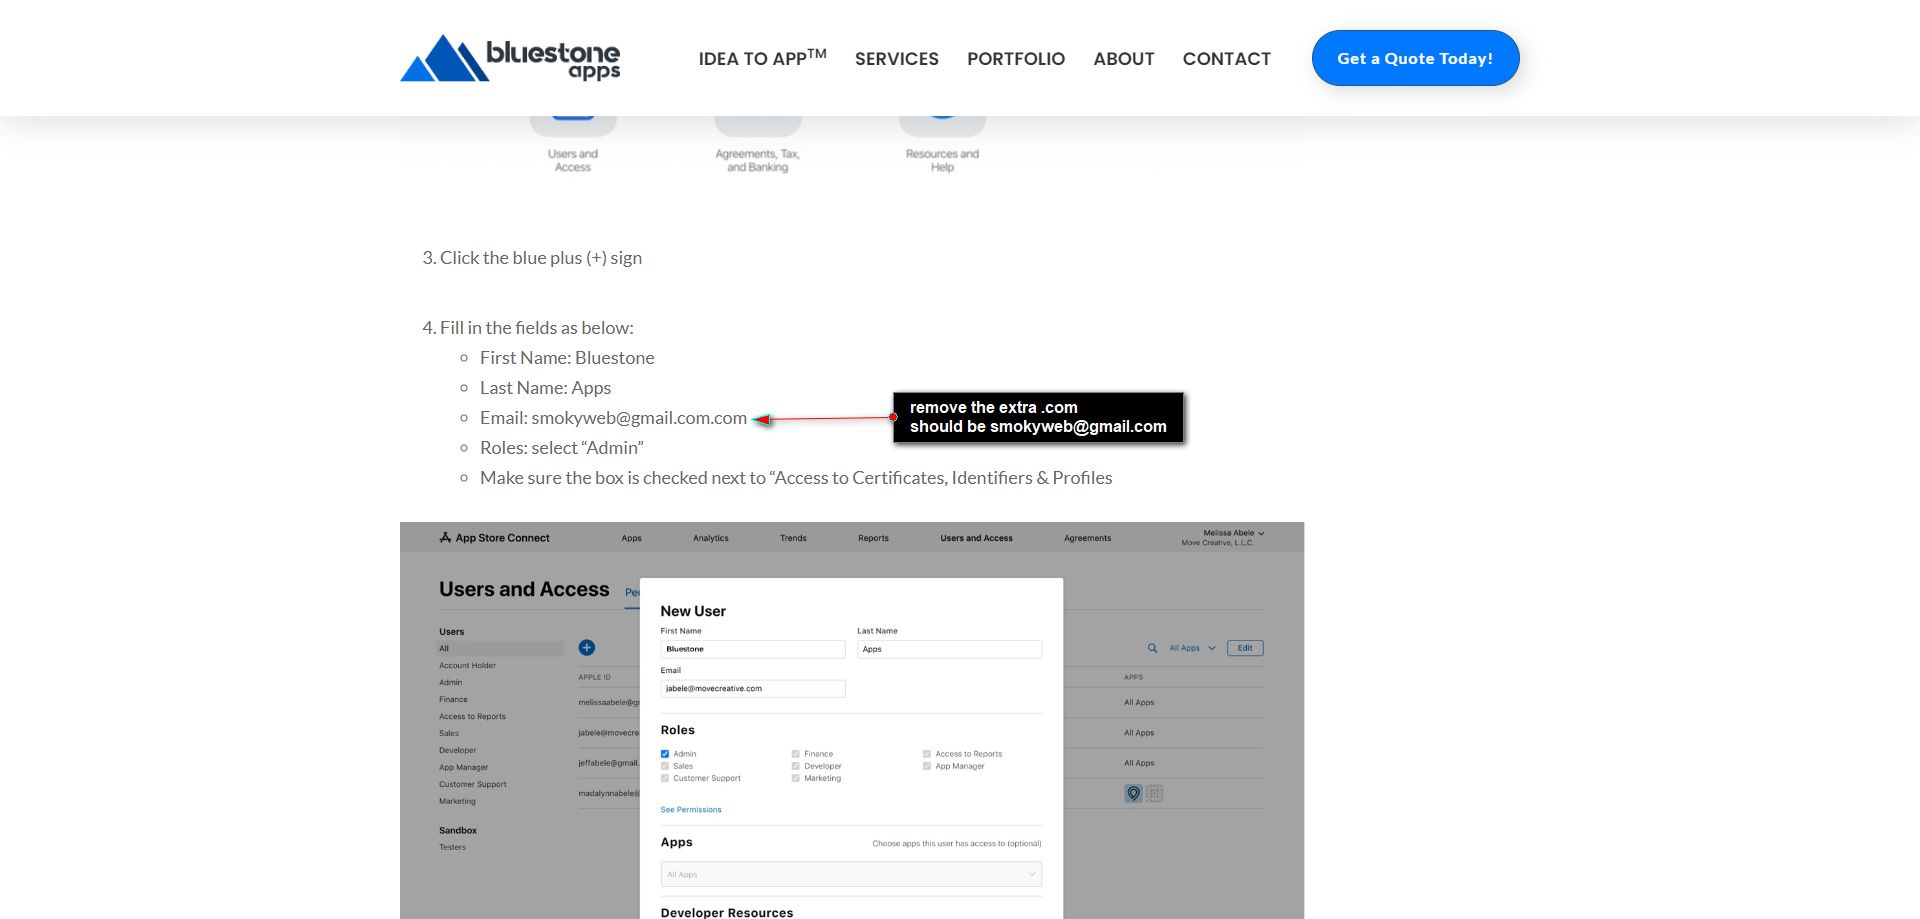Select Marketing in the Users sidebar

457,802
